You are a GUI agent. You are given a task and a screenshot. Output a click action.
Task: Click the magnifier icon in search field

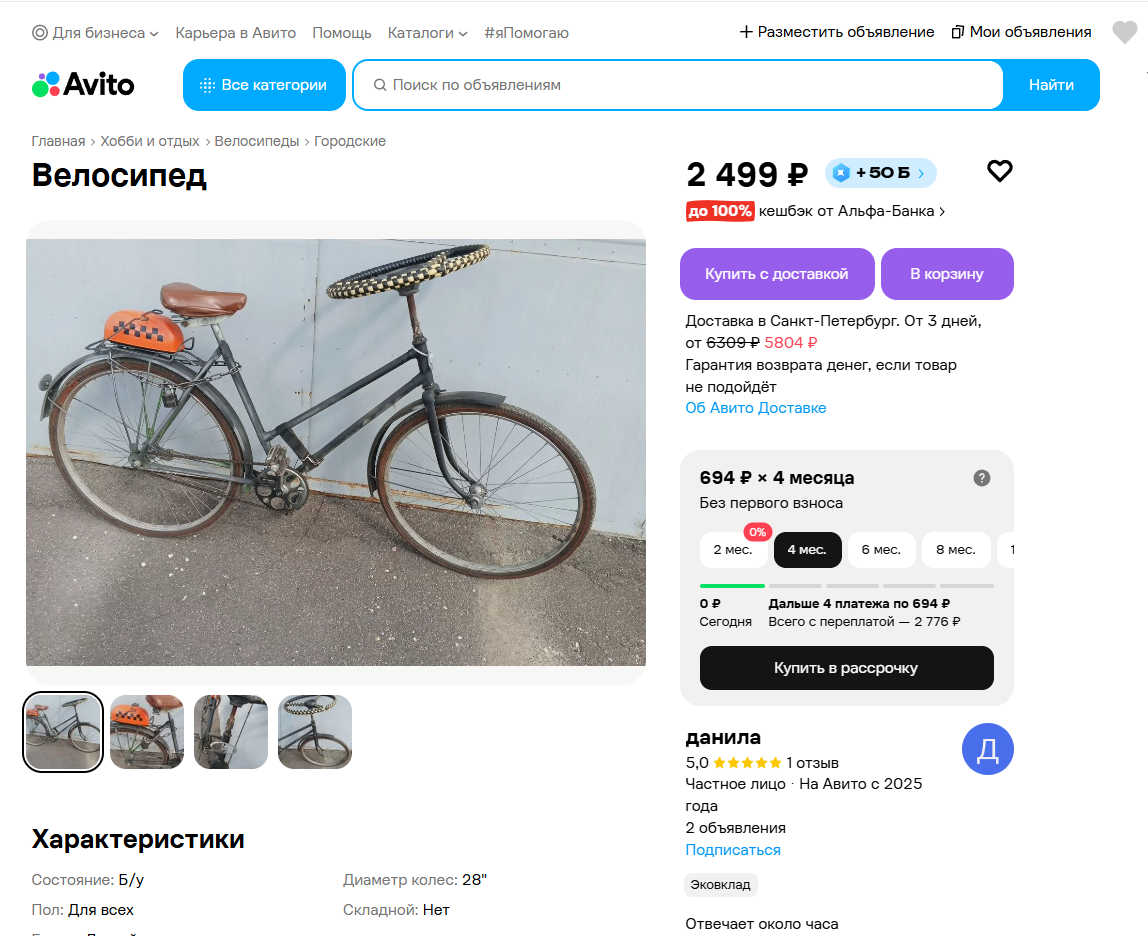(380, 85)
